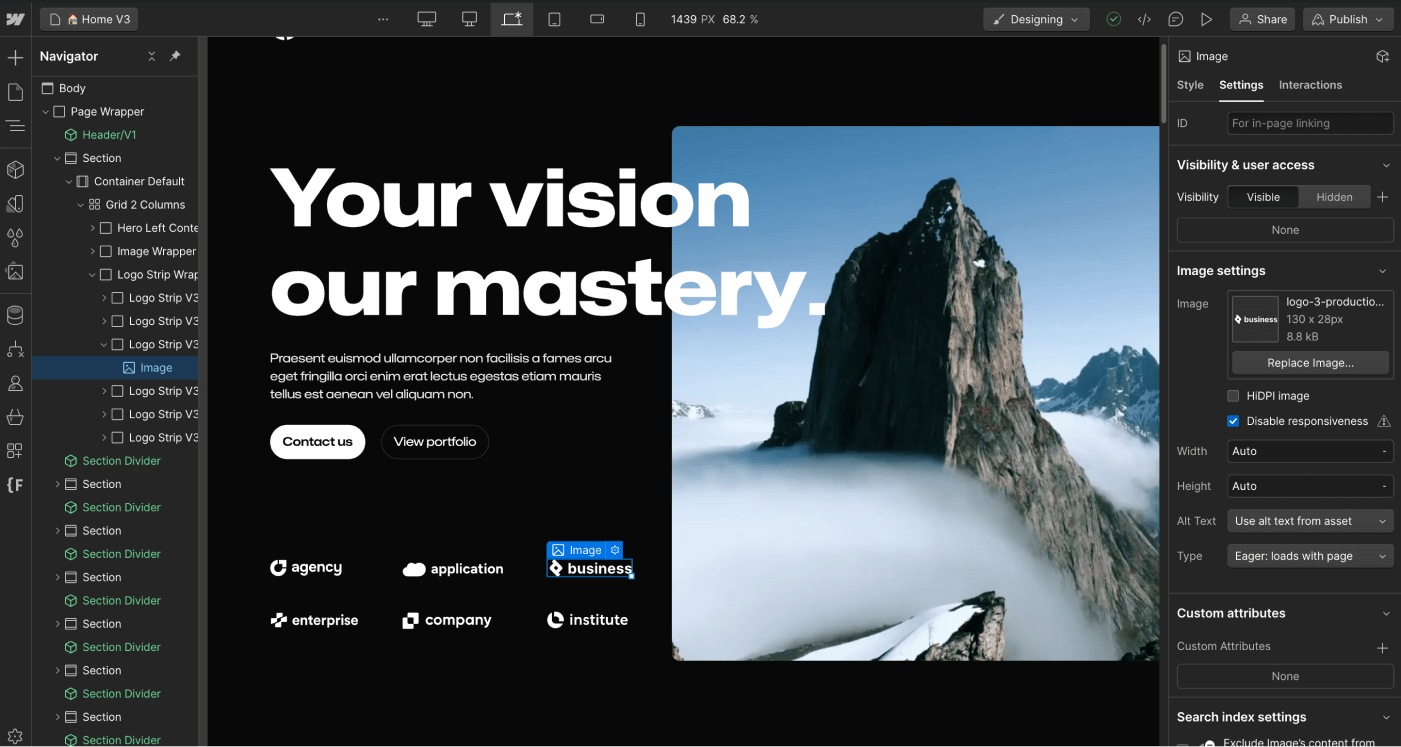Open the Assets panel
The image size is (1401, 747).
coord(15,272)
